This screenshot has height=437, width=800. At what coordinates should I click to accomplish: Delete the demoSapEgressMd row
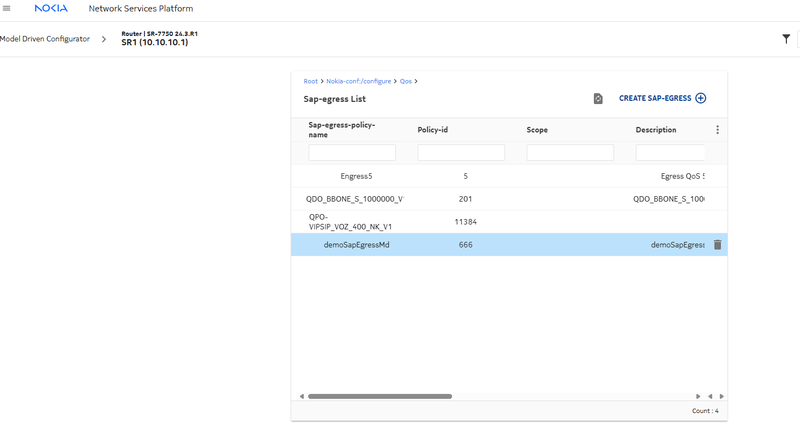(717, 245)
